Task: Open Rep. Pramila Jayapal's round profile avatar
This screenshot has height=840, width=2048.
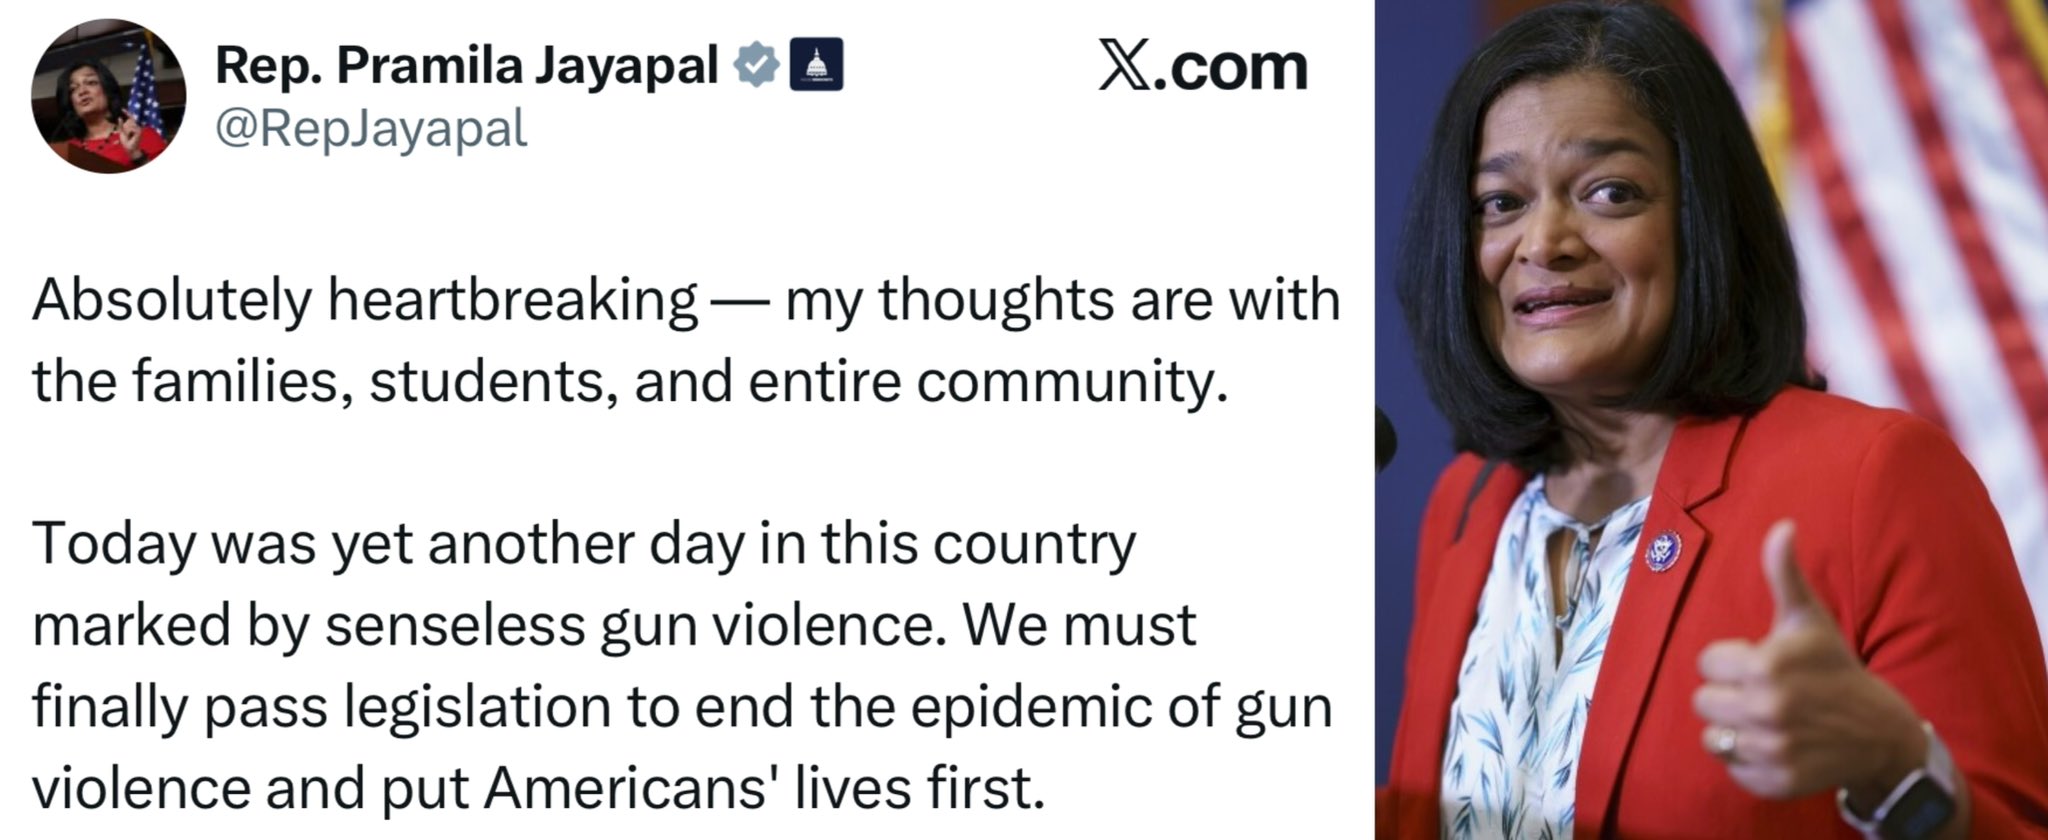Action: point(109,96)
